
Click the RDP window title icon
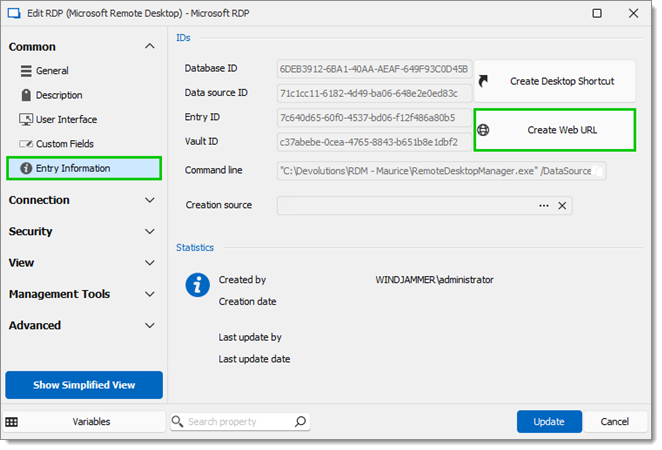tap(14, 14)
